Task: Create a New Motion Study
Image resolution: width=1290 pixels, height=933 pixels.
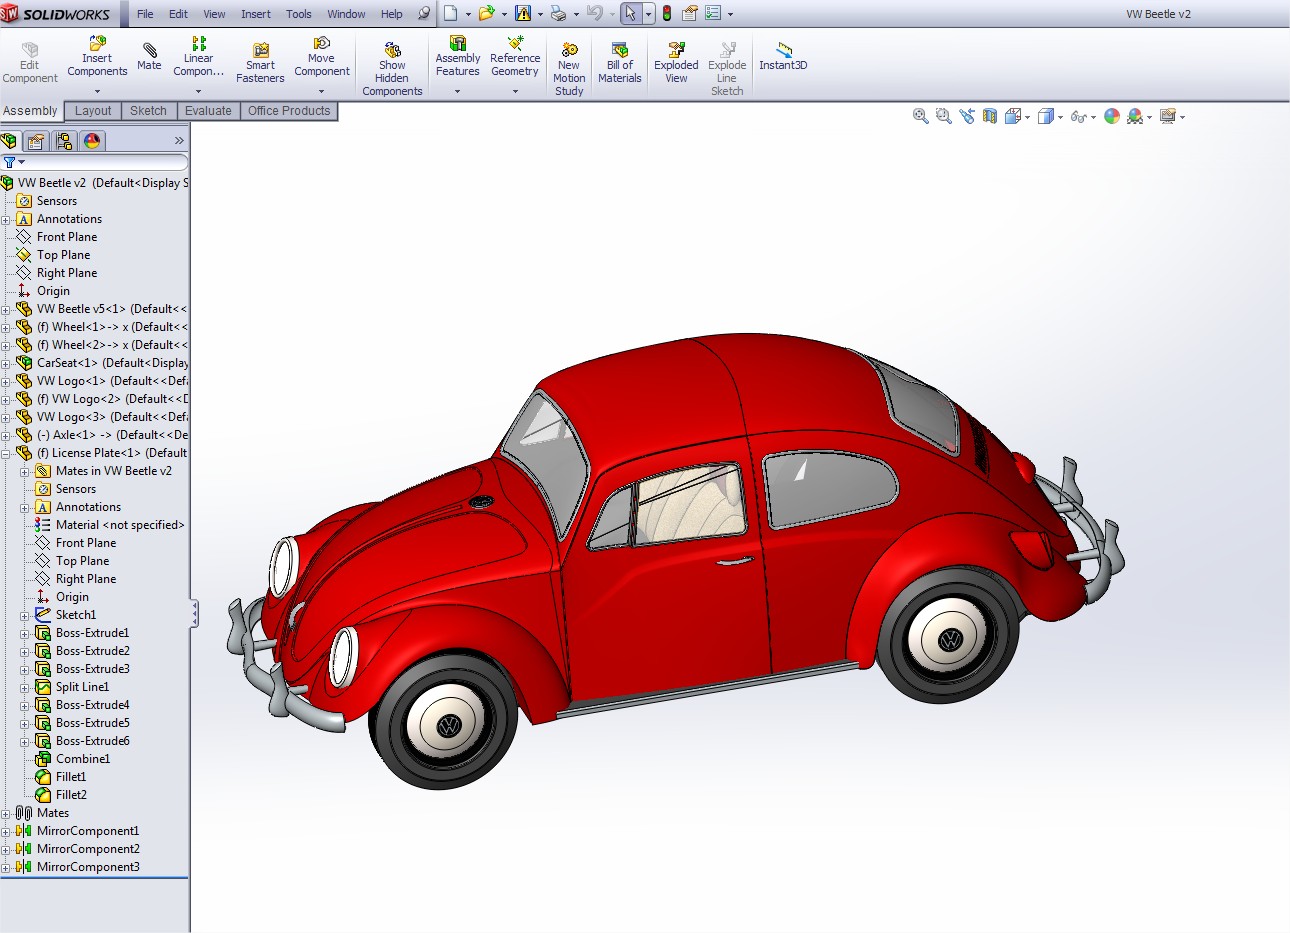Action: pos(569,69)
